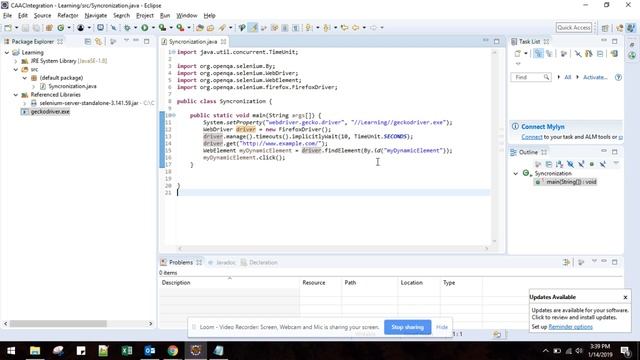Viewport: 640px width, 360px height.
Task: Toggle Focus on Workweek in Task List
Action: tap(564, 53)
